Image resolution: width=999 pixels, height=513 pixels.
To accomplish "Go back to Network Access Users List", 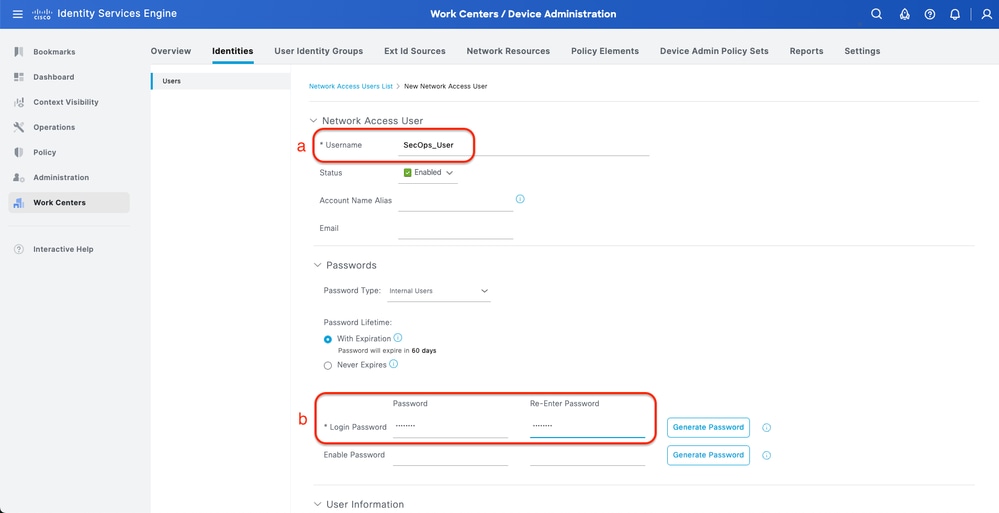I will pyautogui.click(x=351, y=86).
